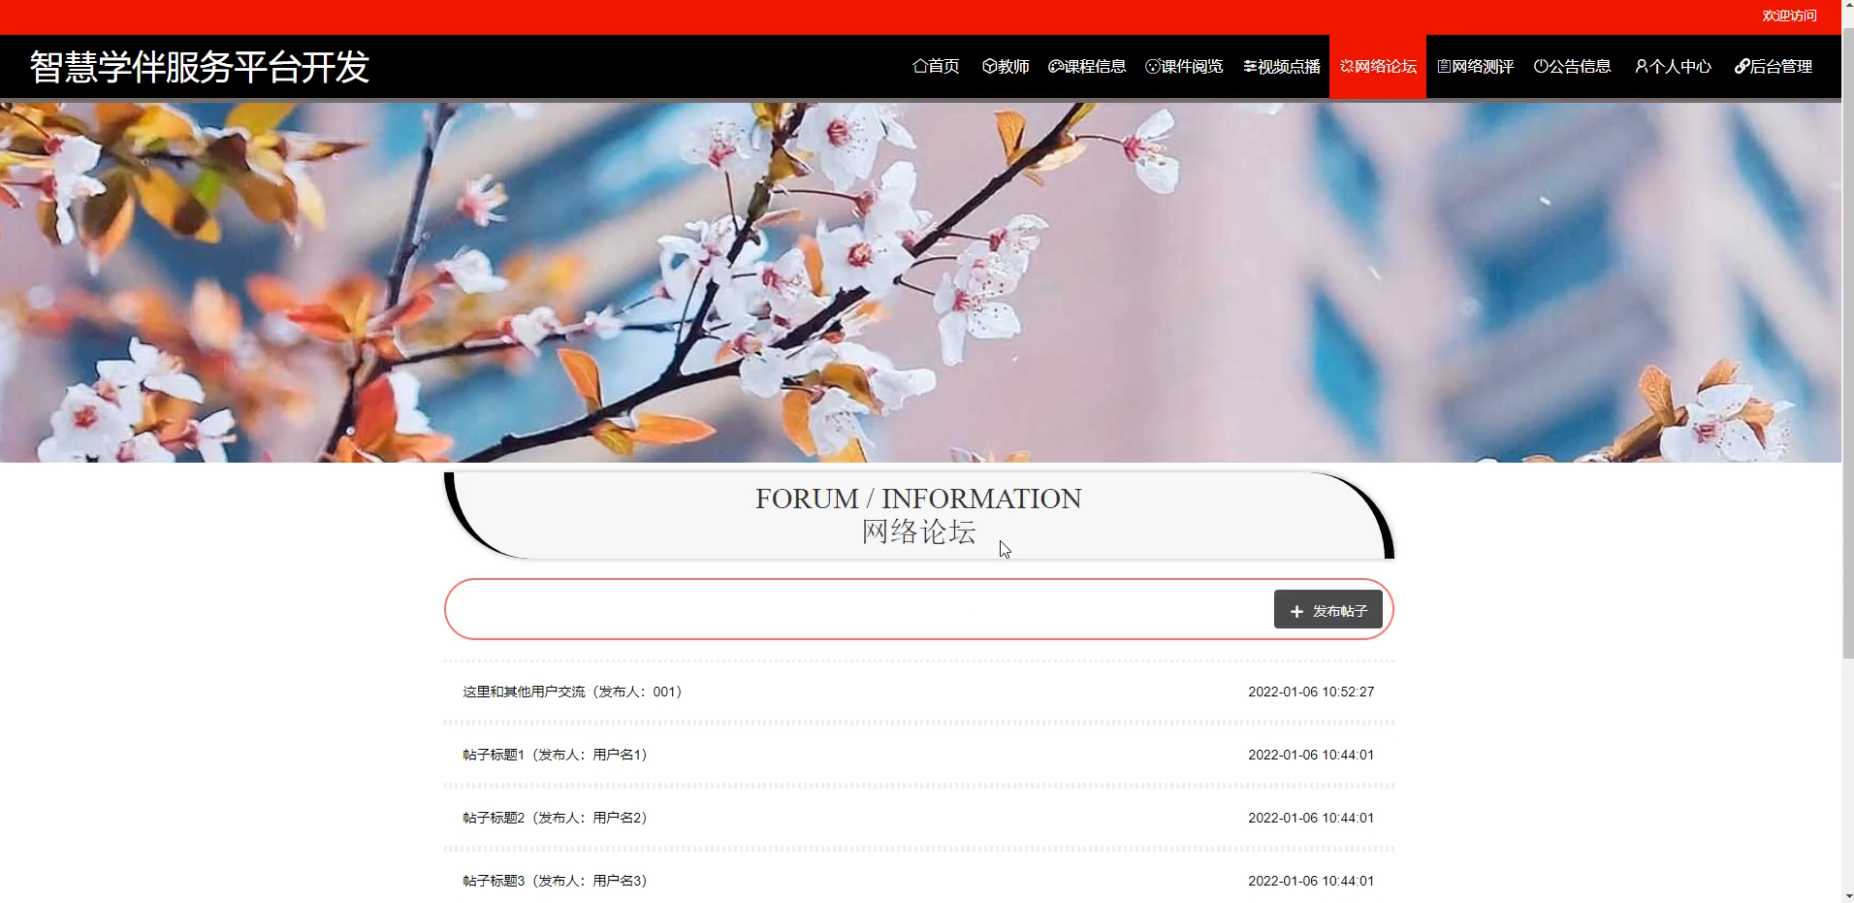Open post 这里和其他用户交流 by 001
1854x903 pixels.
(574, 692)
